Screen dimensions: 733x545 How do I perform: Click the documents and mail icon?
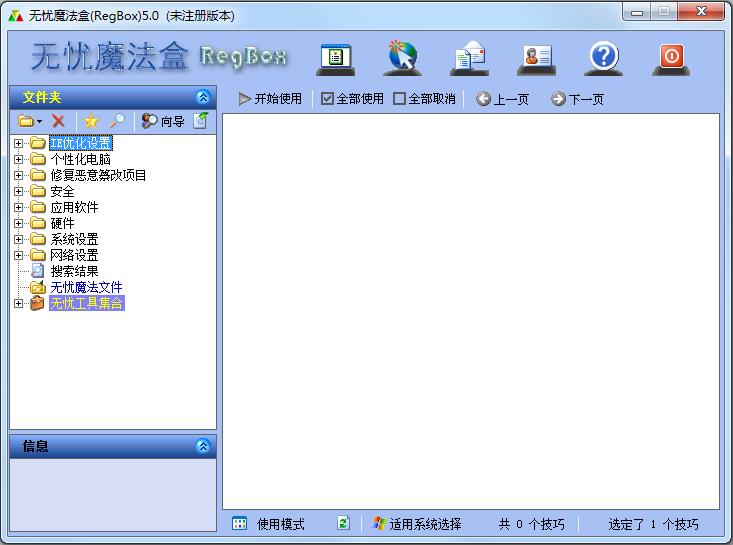[468, 58]
